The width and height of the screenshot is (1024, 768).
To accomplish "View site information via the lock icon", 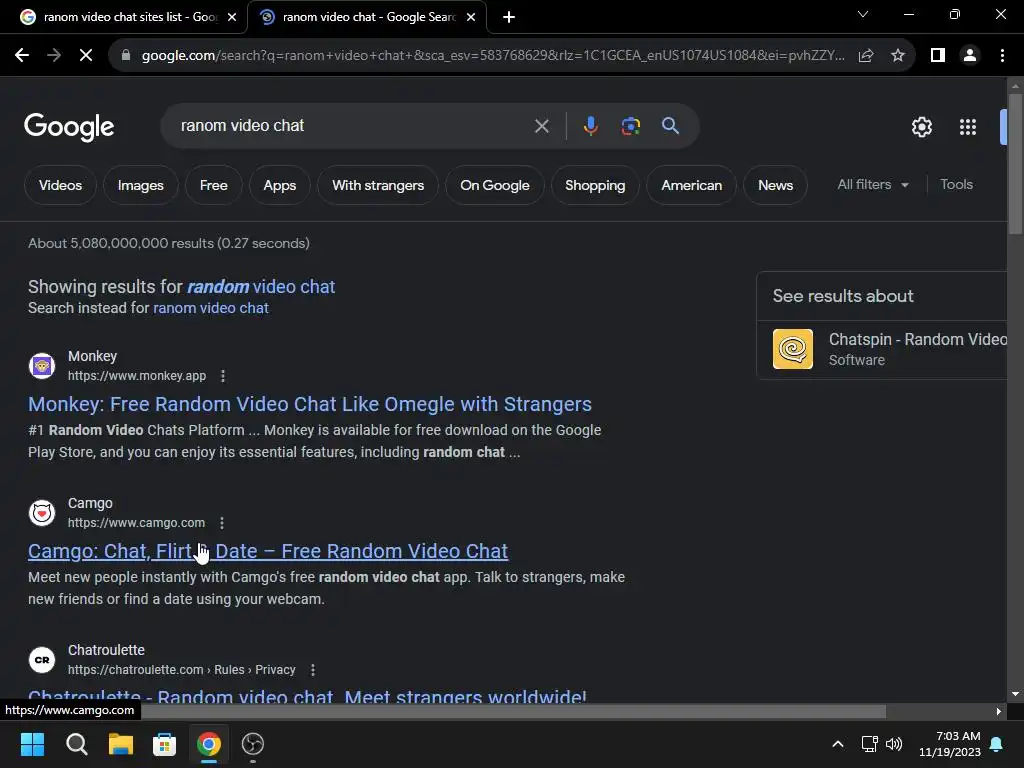I will click(x=125, y=56).
